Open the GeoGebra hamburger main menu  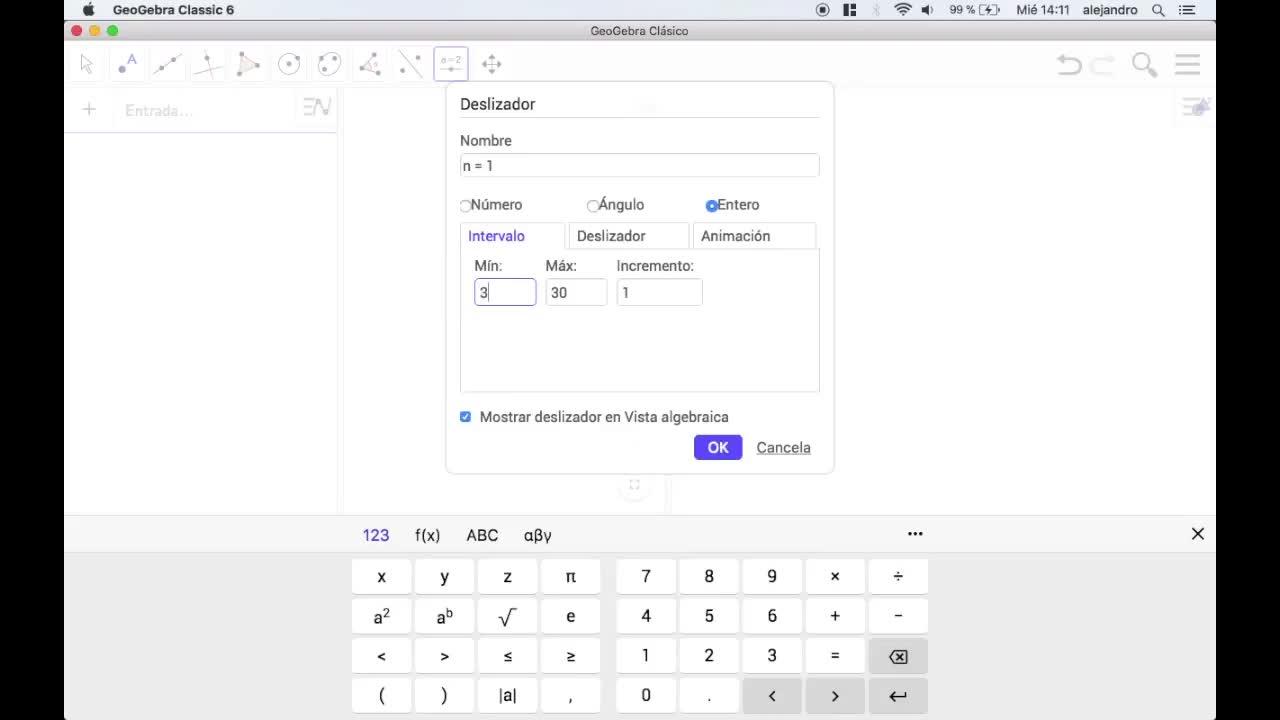click(1187, 65)
